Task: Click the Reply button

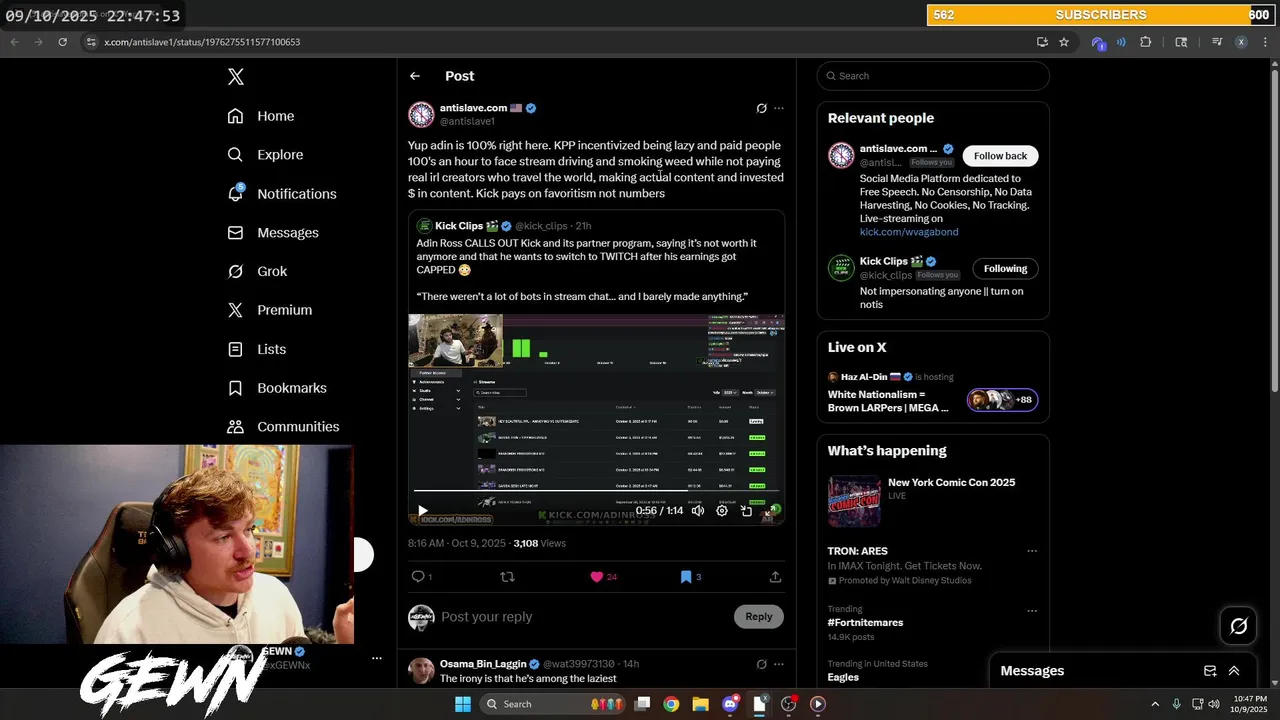Action: click(x=759, y=617)
